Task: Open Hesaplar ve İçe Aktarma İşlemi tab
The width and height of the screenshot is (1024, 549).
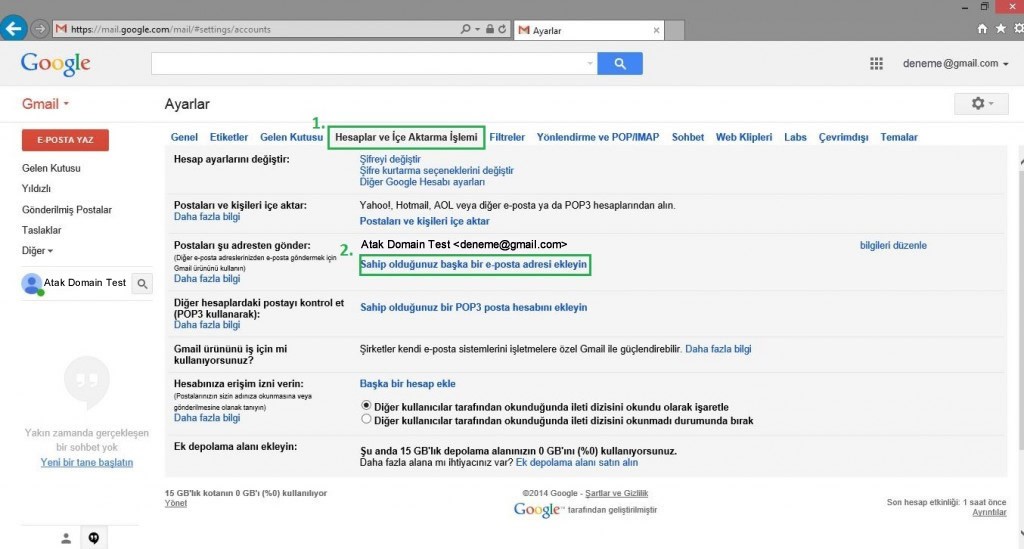Action: [406, 137]
